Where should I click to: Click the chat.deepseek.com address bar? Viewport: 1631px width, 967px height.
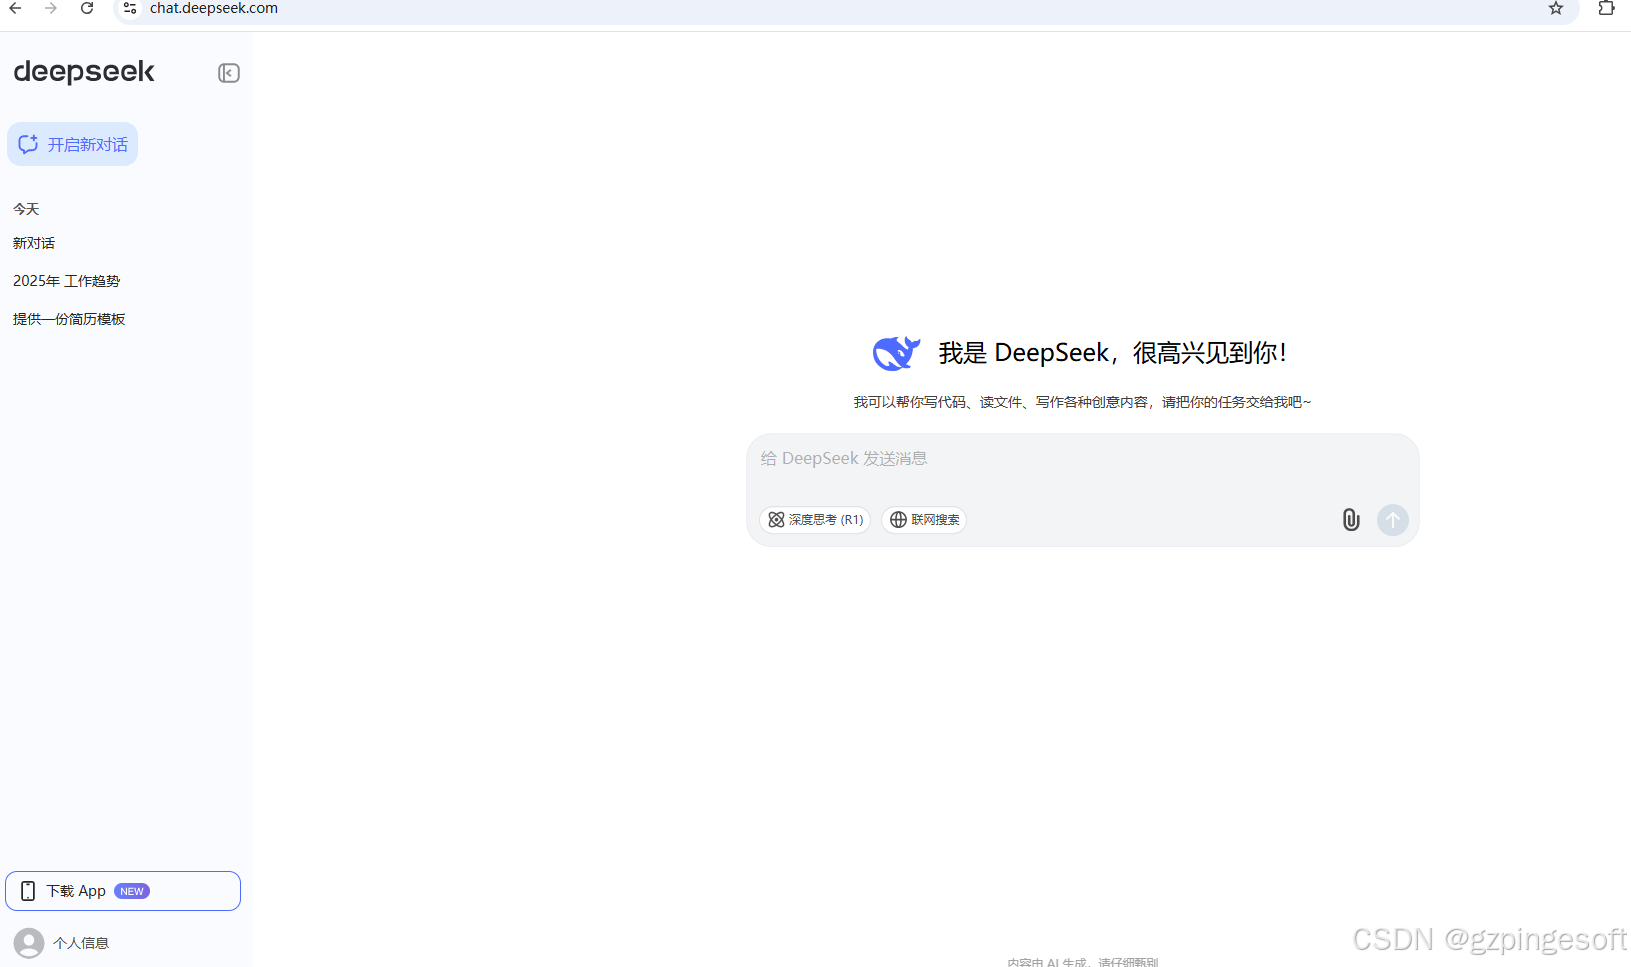pyautogui.click(x=846, y=9)
